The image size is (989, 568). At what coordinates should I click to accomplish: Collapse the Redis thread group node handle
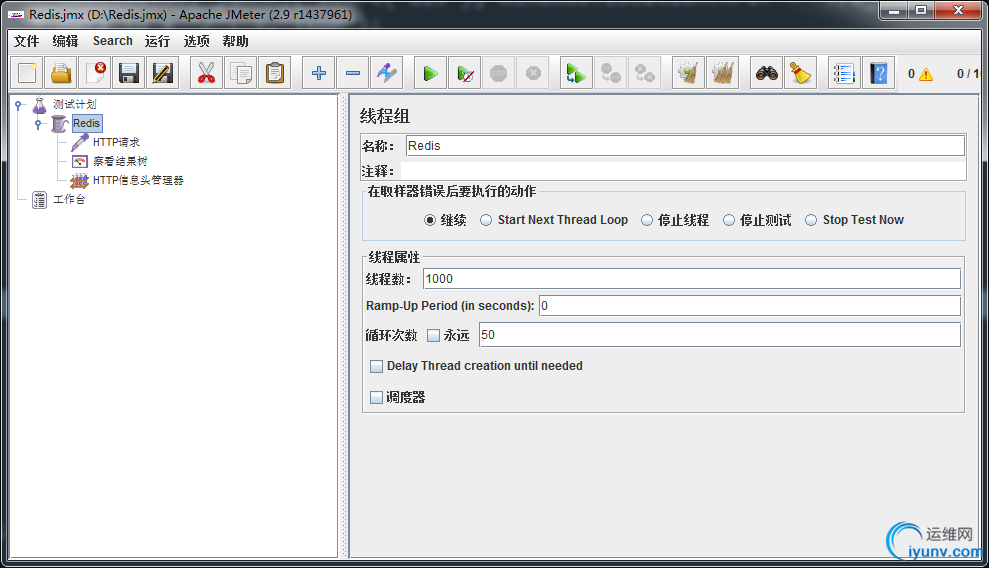(x=38, y=124)
